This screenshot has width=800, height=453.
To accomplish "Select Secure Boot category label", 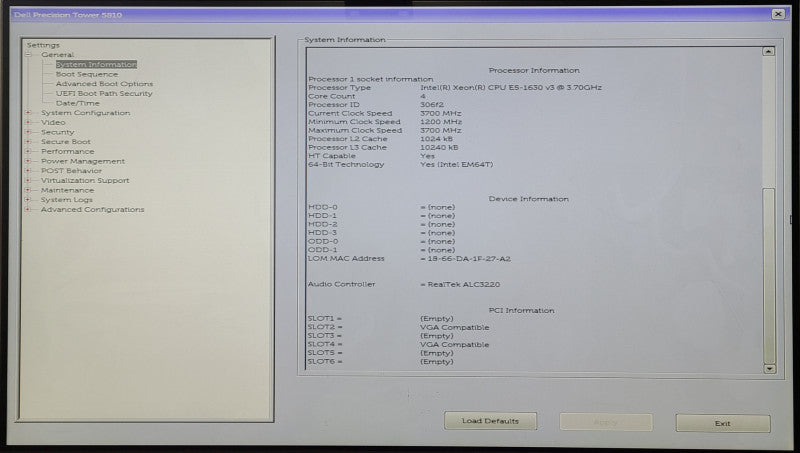I will (x=66, y=142).
